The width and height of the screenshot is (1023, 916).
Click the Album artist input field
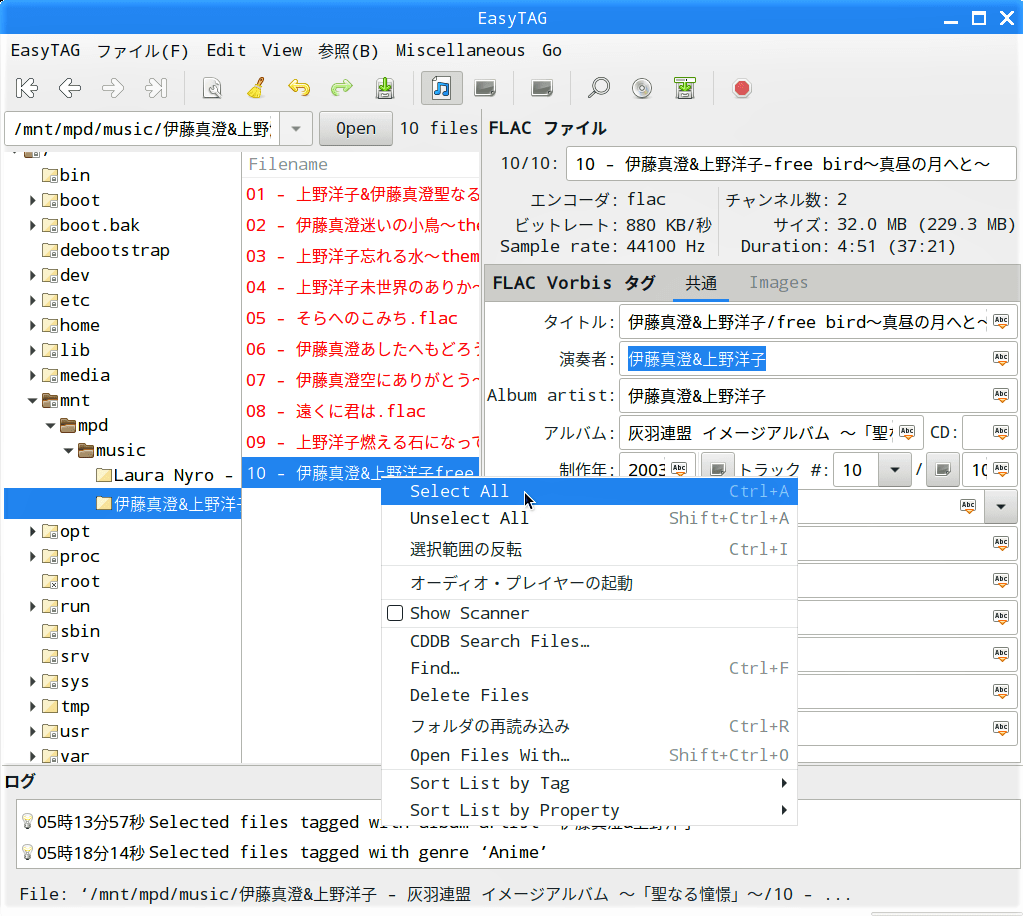tap(818, 396)
